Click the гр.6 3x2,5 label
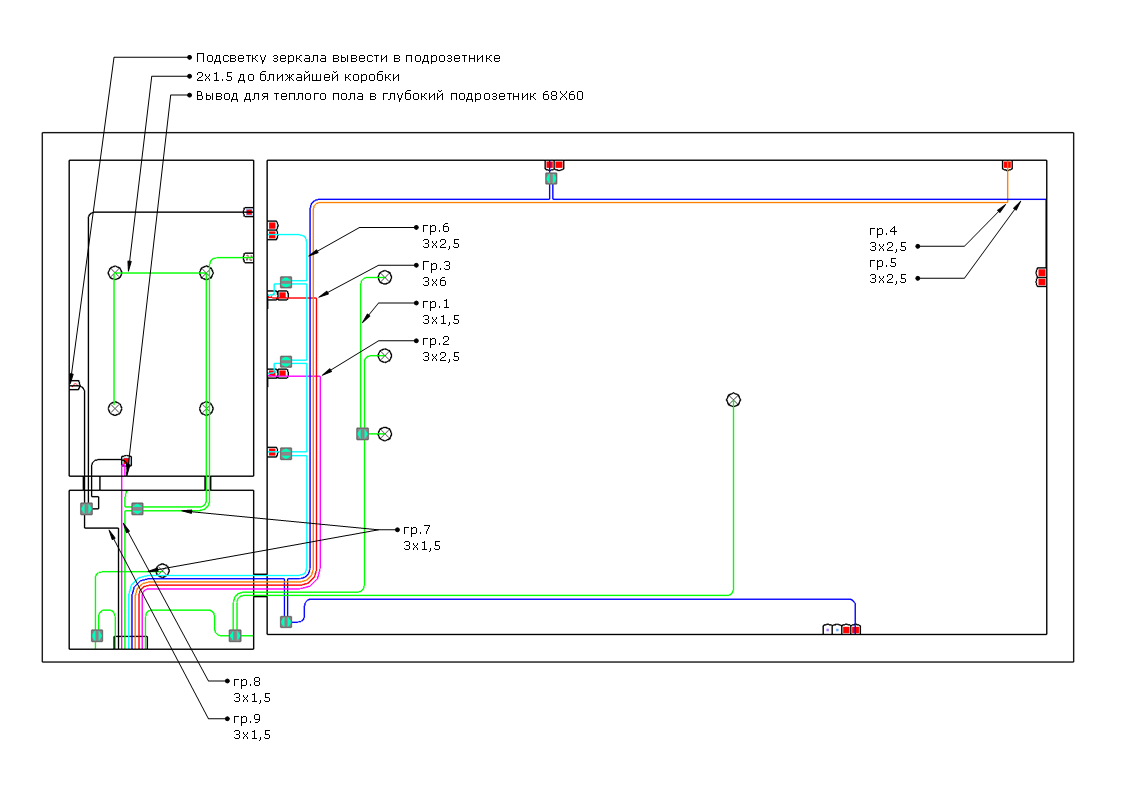Screen dimensions: 1122x793 [441, 236]
